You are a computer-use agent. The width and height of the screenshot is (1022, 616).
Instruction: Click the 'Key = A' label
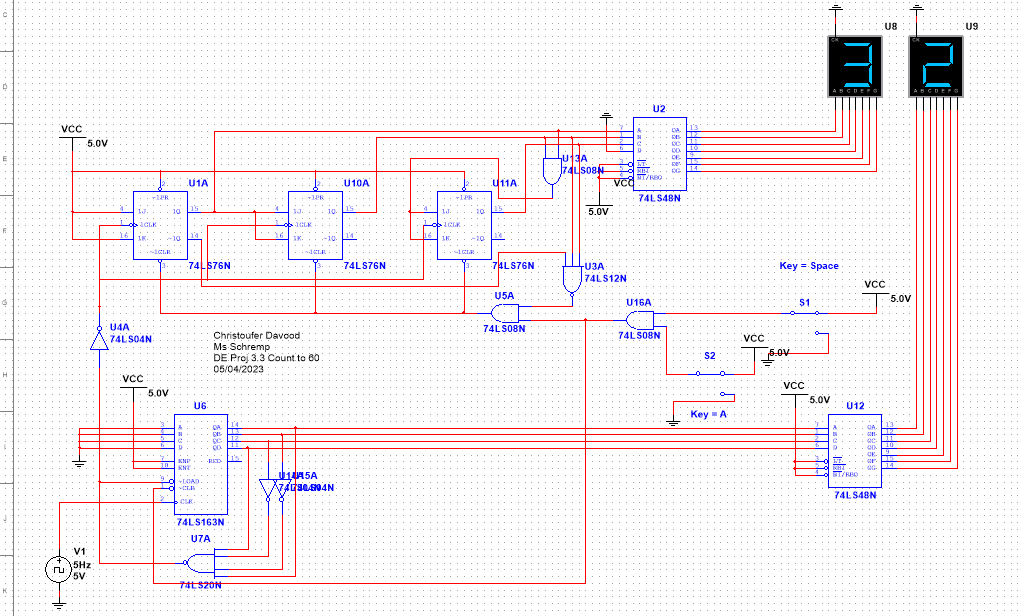(x=708, y=413)
